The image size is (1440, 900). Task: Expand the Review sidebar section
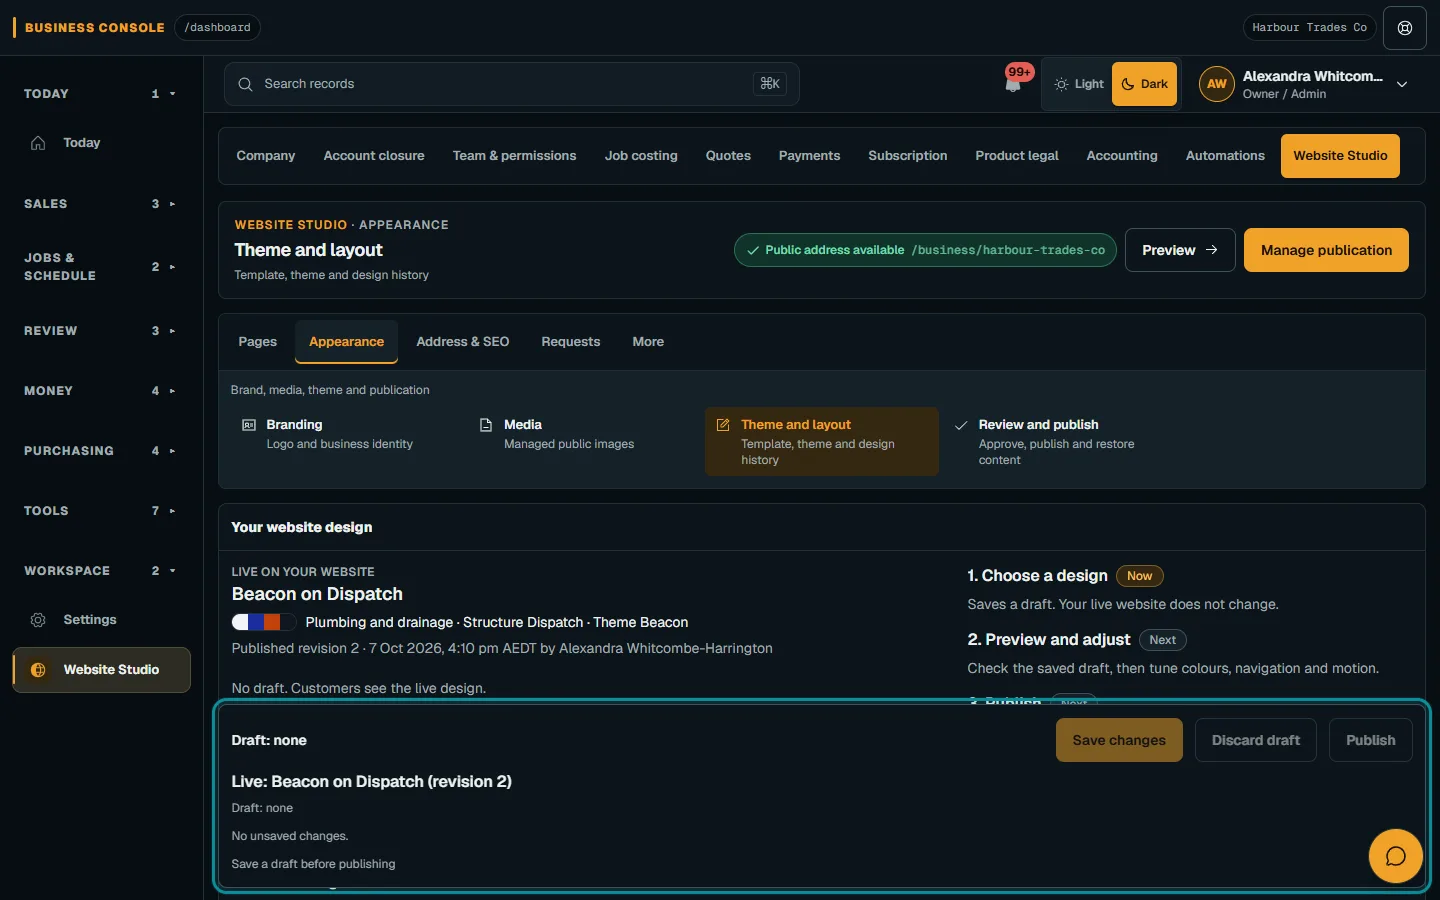tap(99, 331)
